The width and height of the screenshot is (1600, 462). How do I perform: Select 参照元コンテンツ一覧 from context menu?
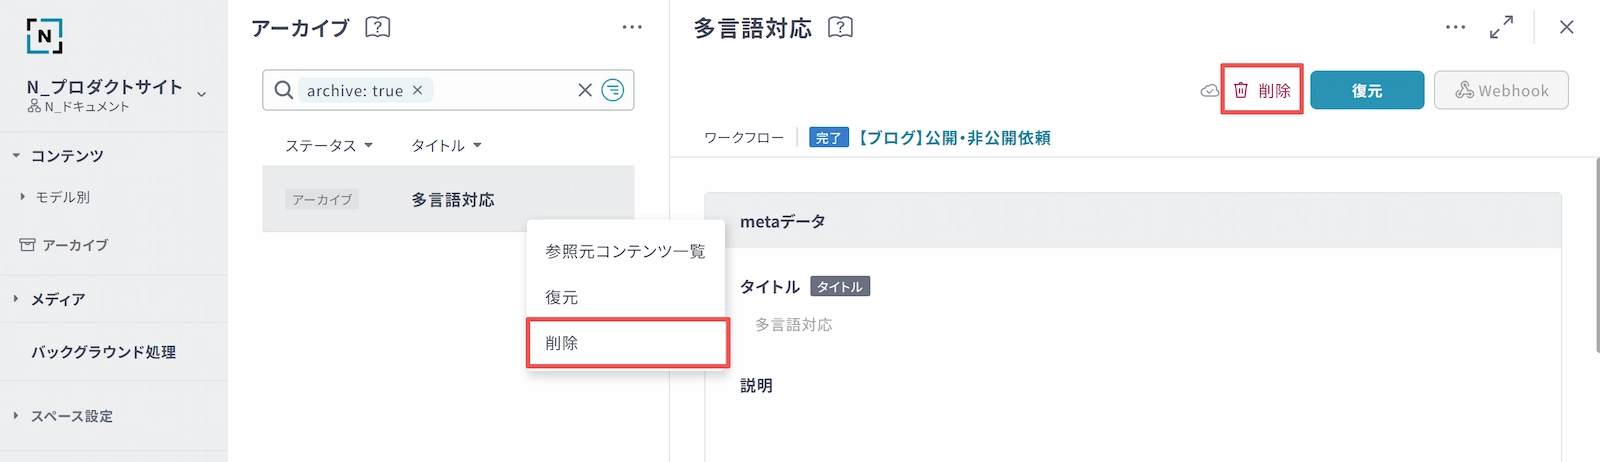pyautogui.click(x=625, y=252)
